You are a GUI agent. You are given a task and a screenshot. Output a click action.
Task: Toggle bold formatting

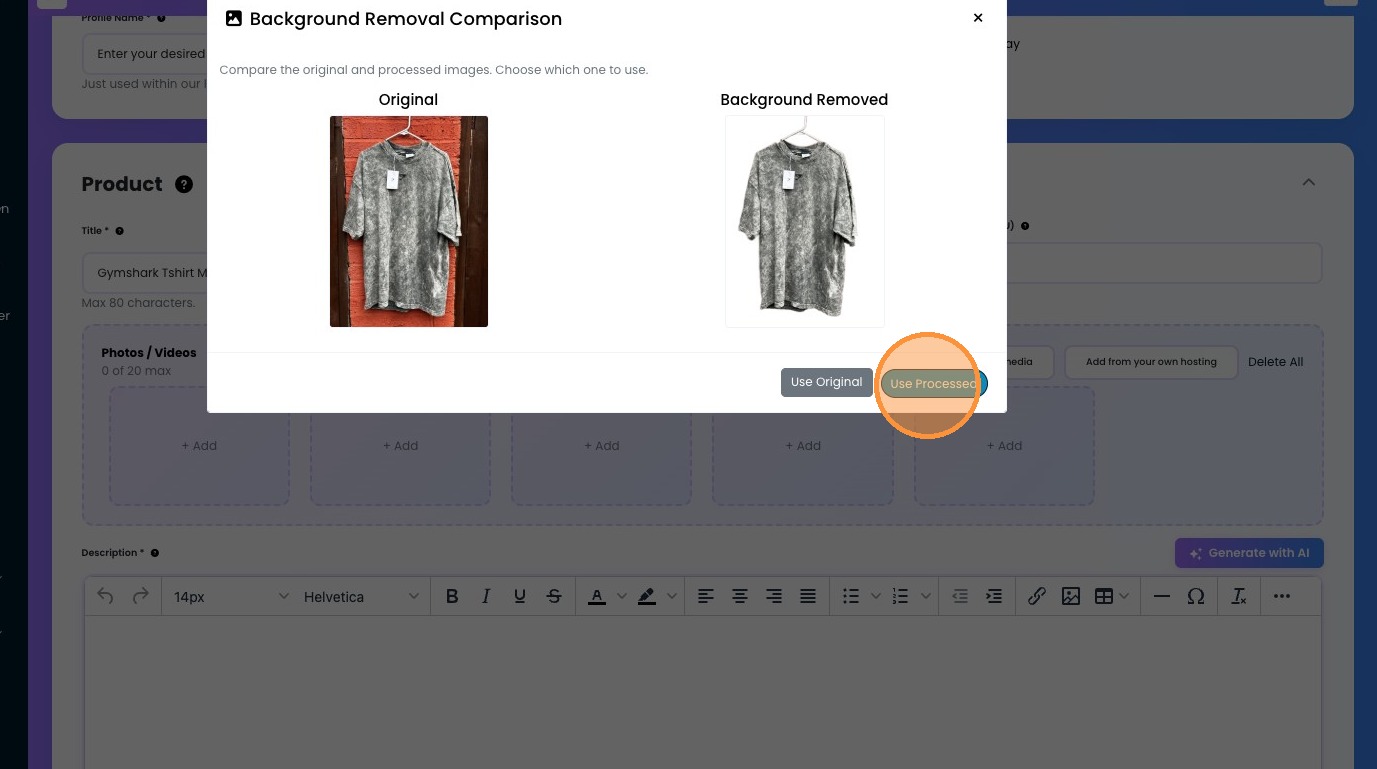(x=452, y=596)
